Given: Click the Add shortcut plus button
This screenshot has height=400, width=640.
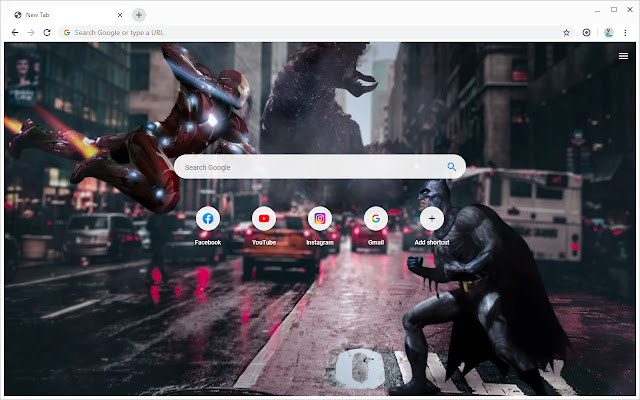Looking at the screenshot, I should pyautogui.click(x=431, y=219).
